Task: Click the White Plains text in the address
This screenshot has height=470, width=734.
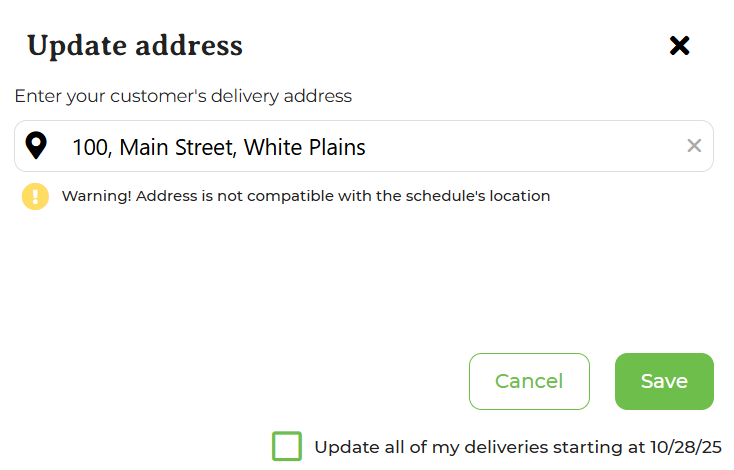Action: point(305,147)
